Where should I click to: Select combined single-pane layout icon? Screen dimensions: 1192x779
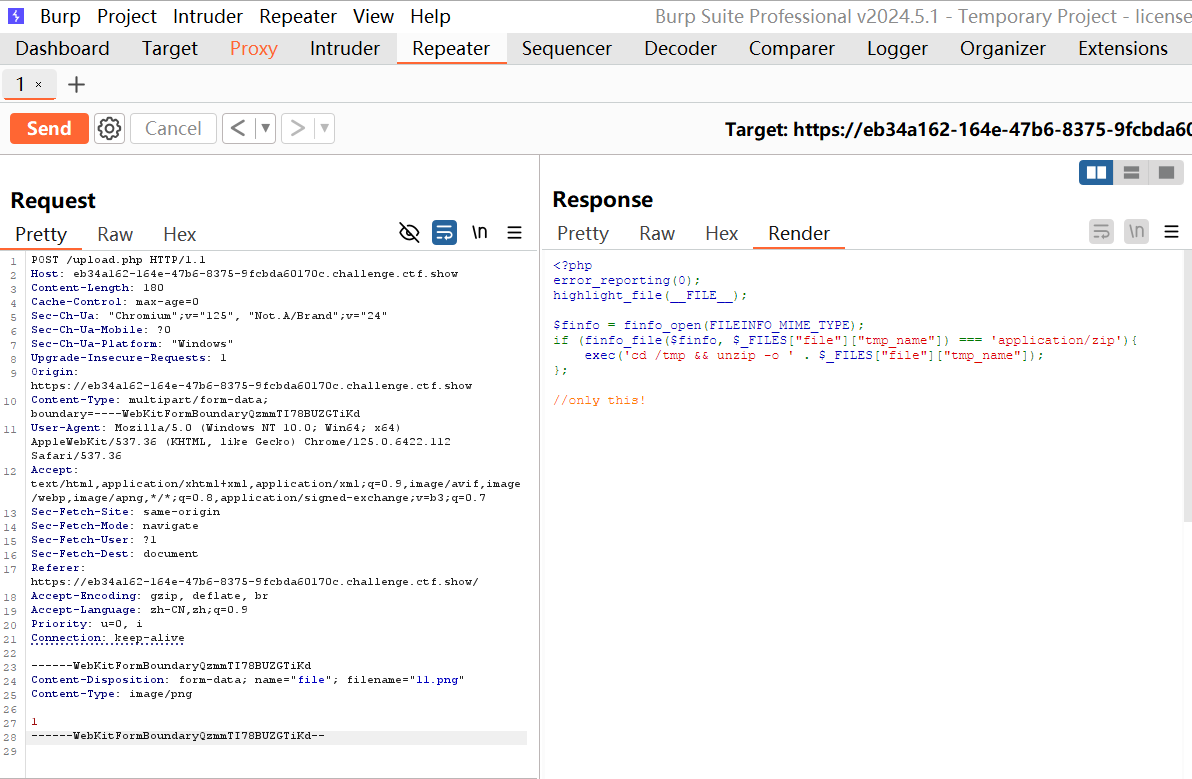(1165, 173)
